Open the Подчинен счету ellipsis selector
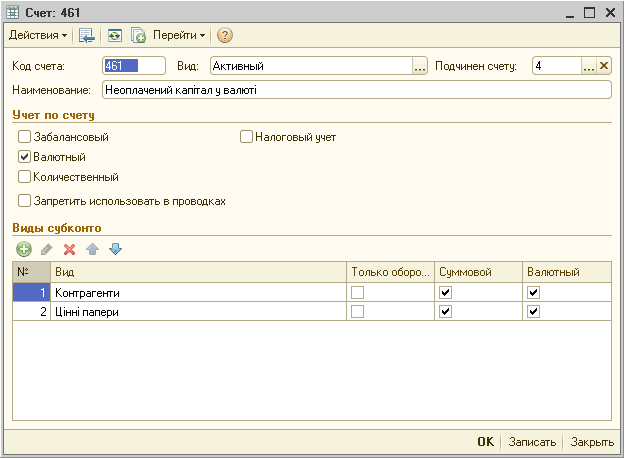 [589, 66]
